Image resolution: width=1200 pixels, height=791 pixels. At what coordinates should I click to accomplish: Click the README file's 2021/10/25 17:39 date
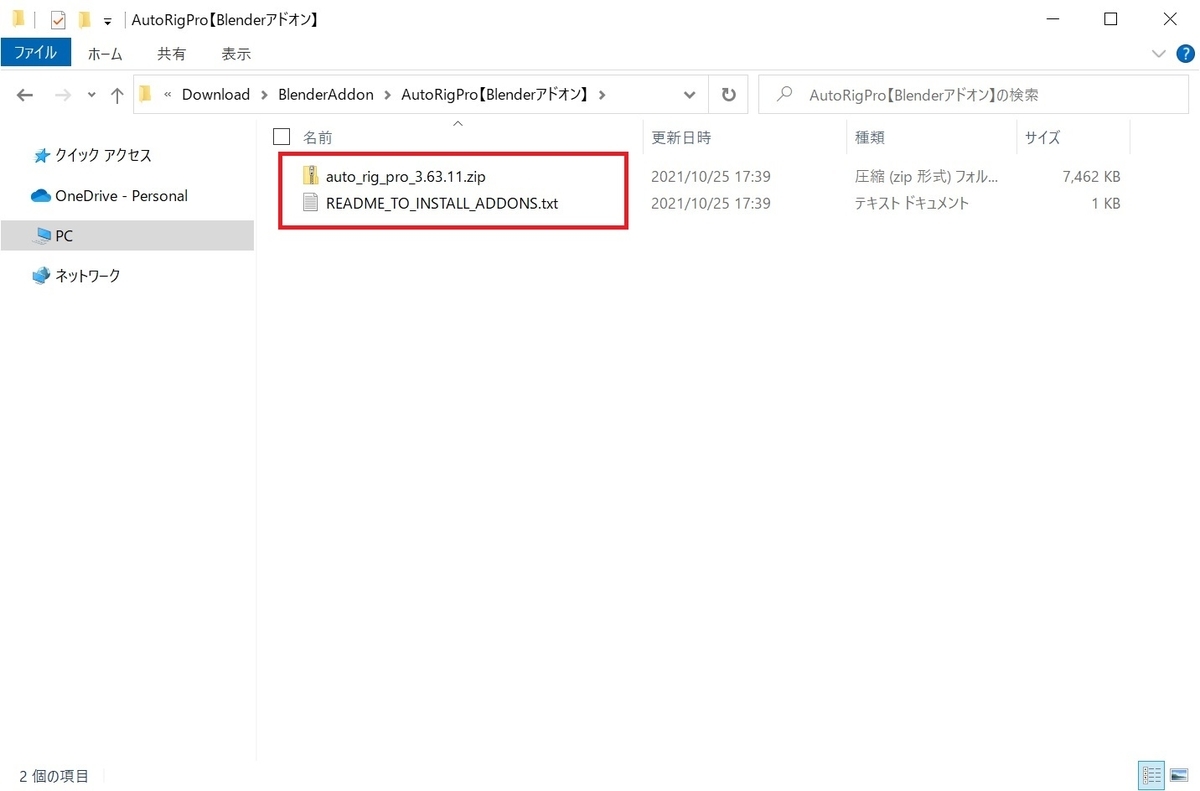(x=711, y=203)
